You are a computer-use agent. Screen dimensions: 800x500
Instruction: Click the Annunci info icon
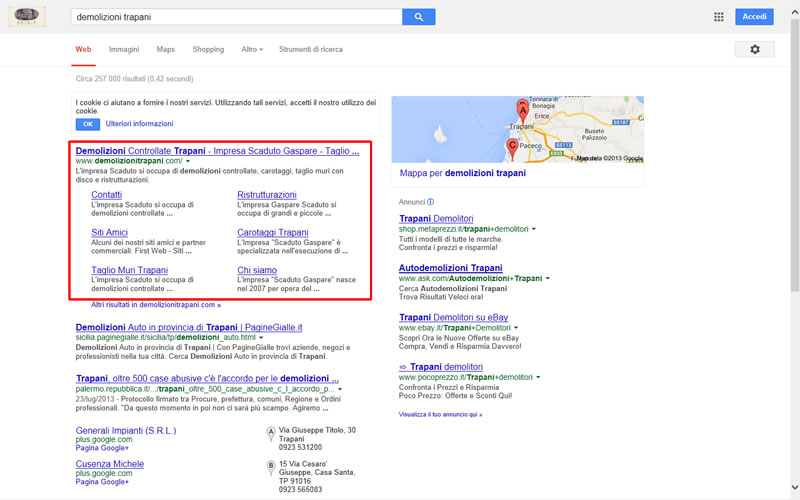(x=430, y=202)
